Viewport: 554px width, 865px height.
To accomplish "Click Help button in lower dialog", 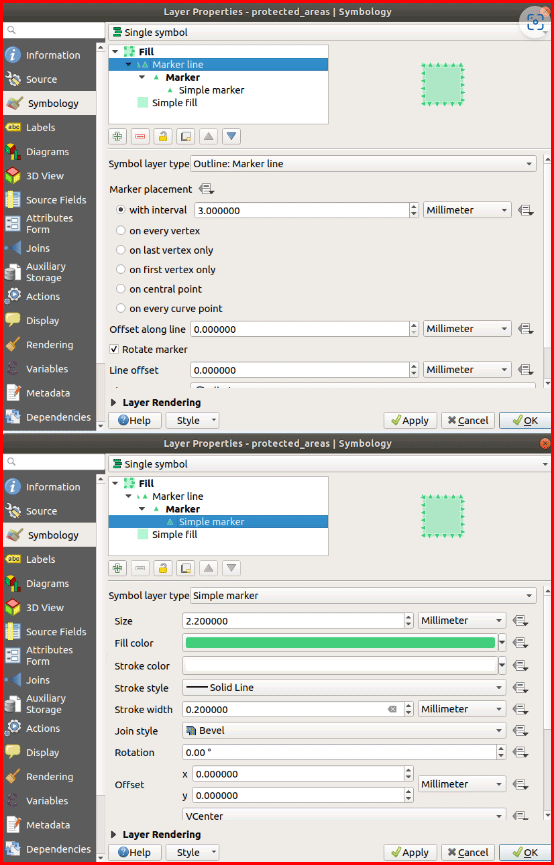I will pos(135,852).
